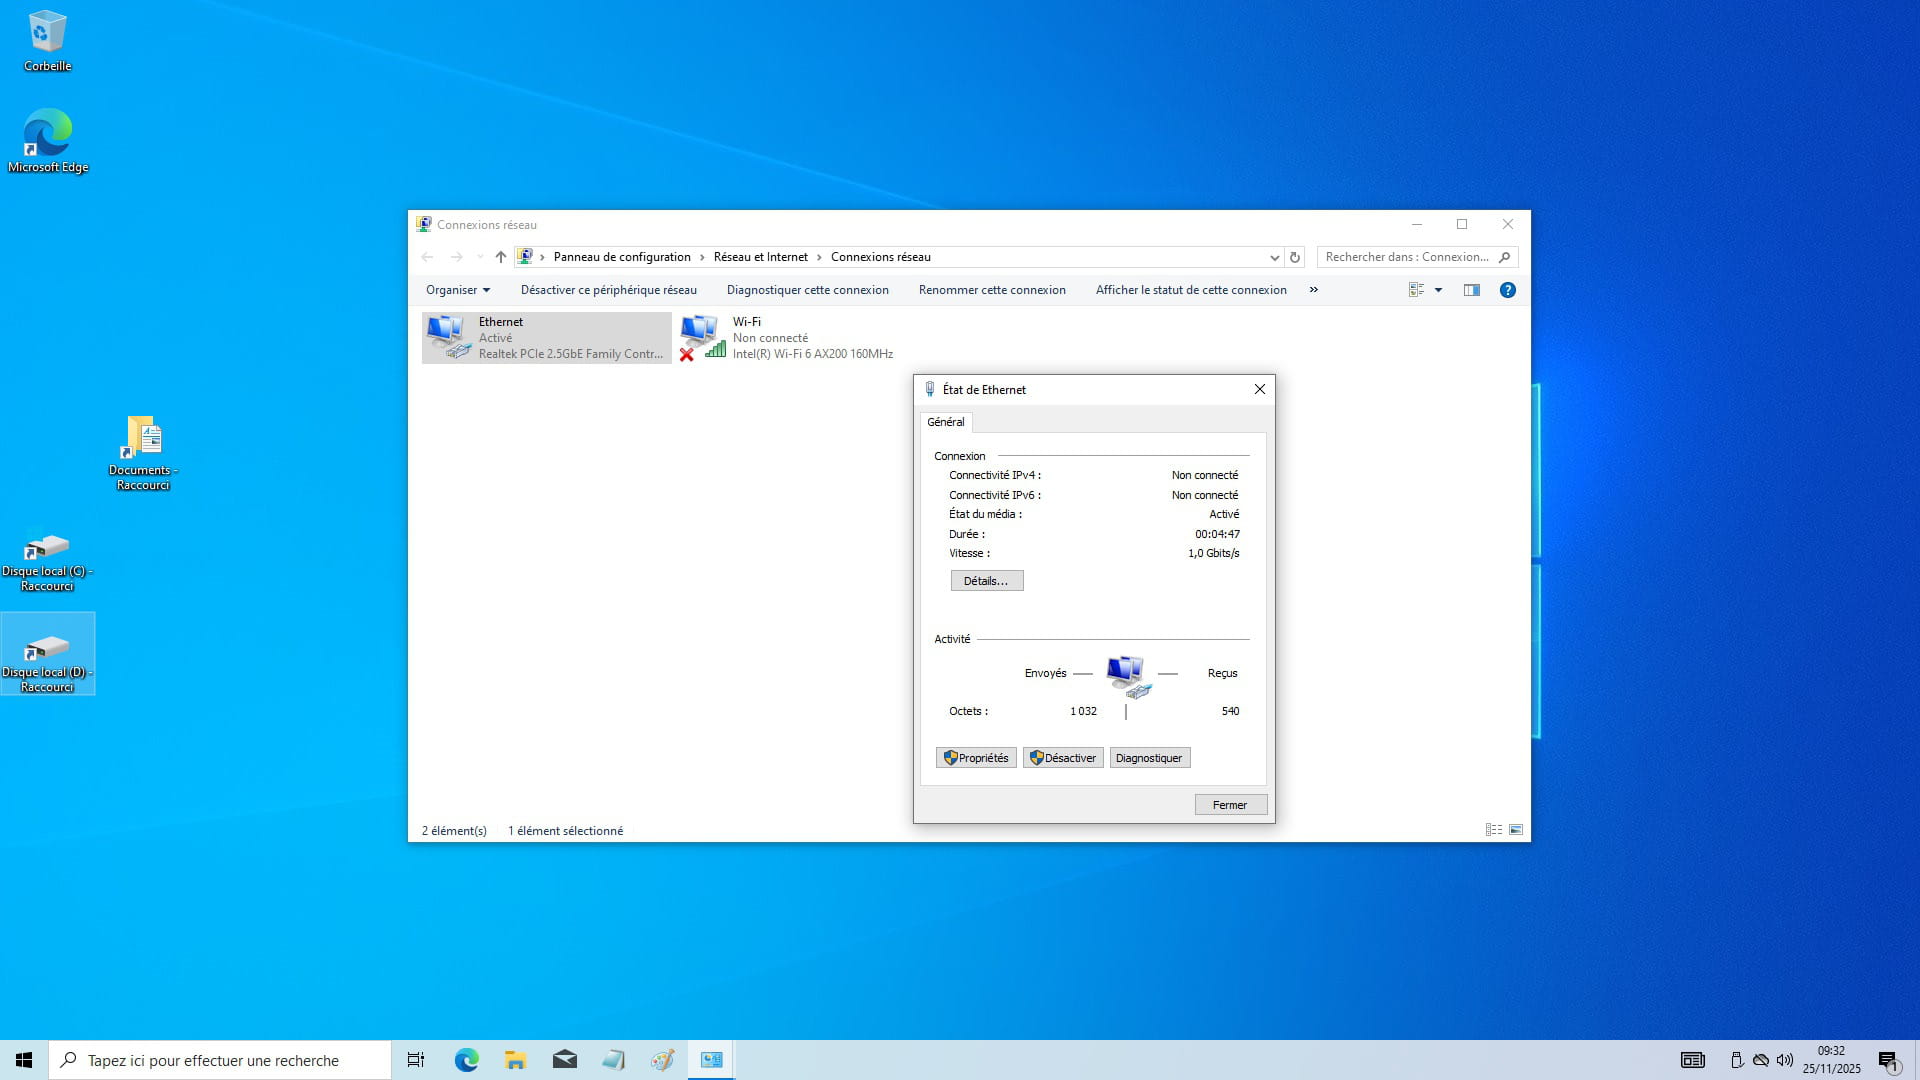
Task: Switch to large icons view in status bar
Action: point(1516,830)
